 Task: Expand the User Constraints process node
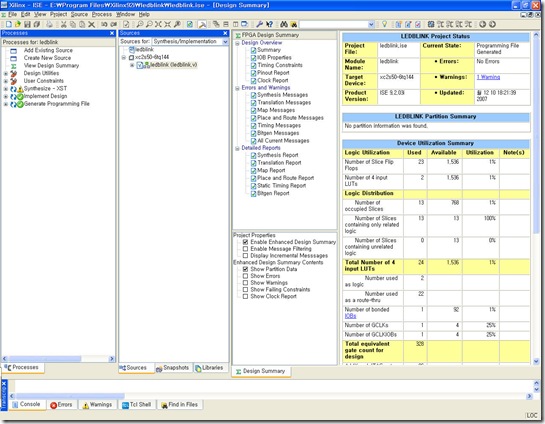6,81
